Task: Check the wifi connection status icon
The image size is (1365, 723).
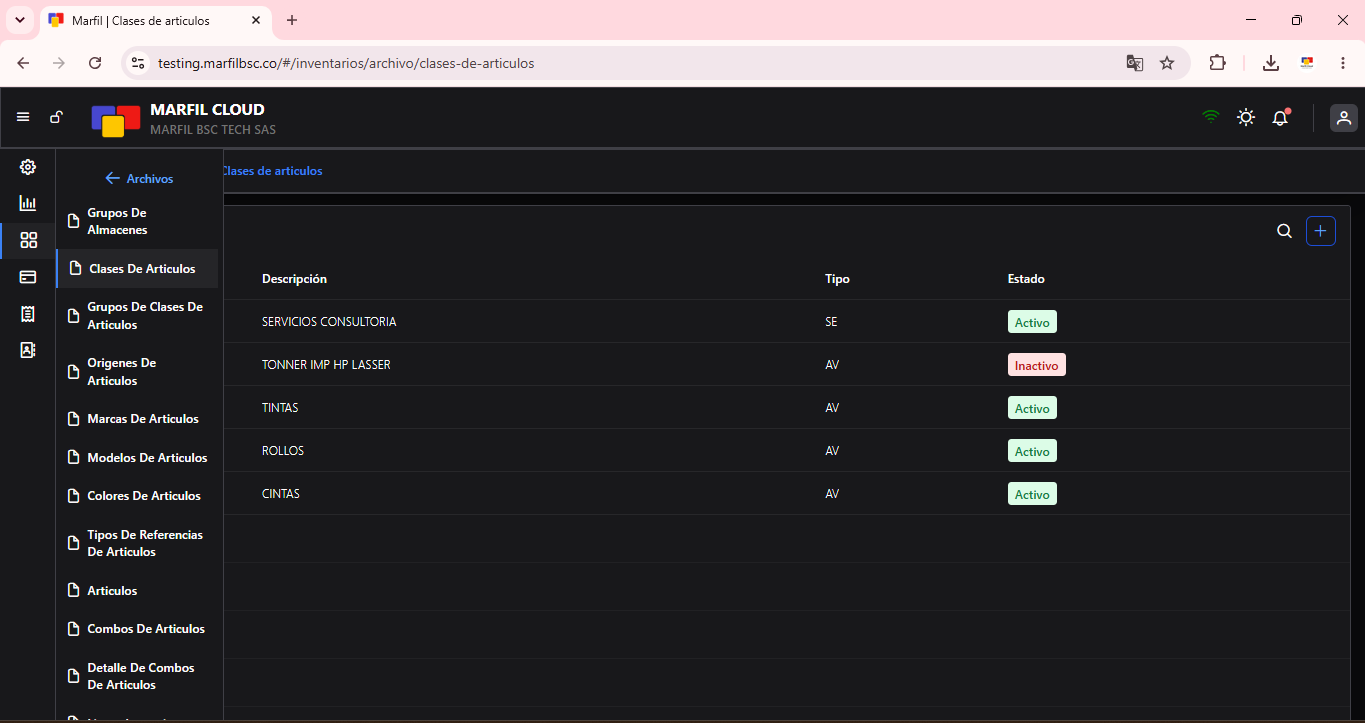Action: [x=1211, y=117]
